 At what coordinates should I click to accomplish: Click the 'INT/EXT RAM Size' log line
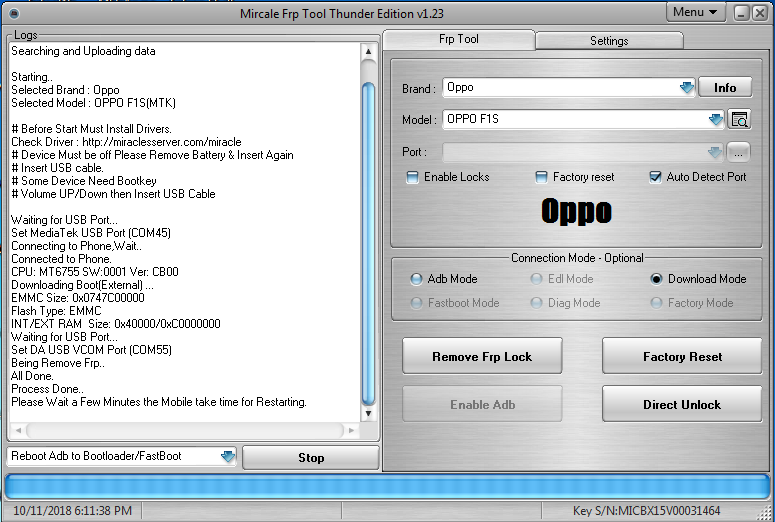click(x=116, y=324)
